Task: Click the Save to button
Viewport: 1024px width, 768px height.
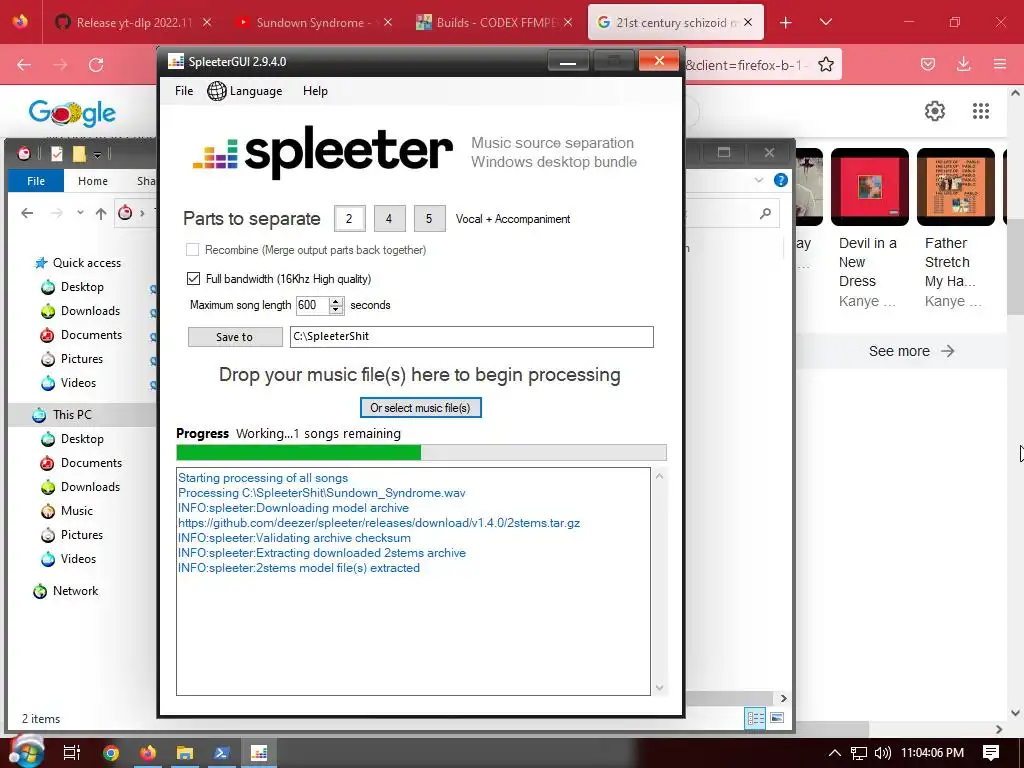Action: [234, 337]
